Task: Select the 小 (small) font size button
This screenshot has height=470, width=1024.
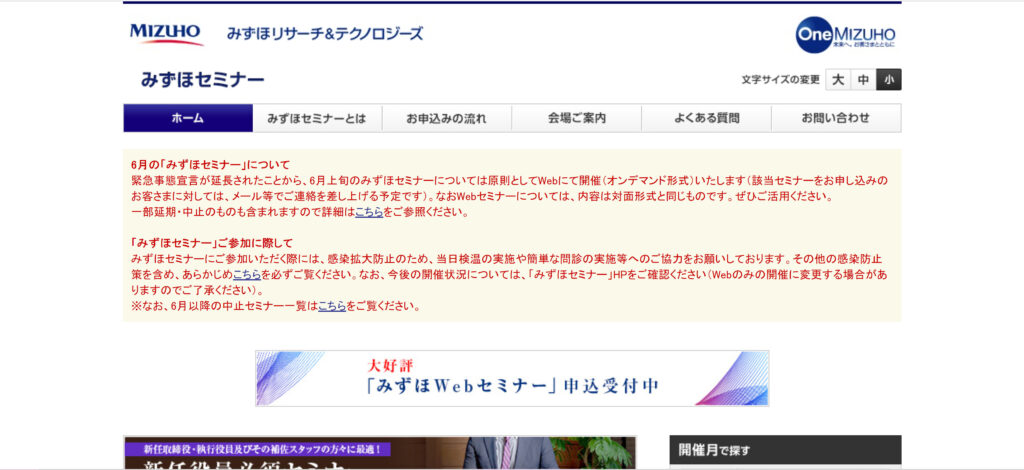Action: pyautogui.click(x=888, y=80)
